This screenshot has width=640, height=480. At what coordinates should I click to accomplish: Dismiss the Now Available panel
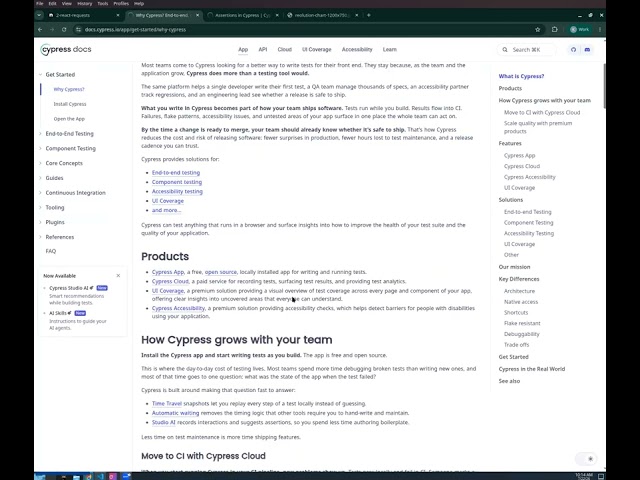tap(118, 276)
